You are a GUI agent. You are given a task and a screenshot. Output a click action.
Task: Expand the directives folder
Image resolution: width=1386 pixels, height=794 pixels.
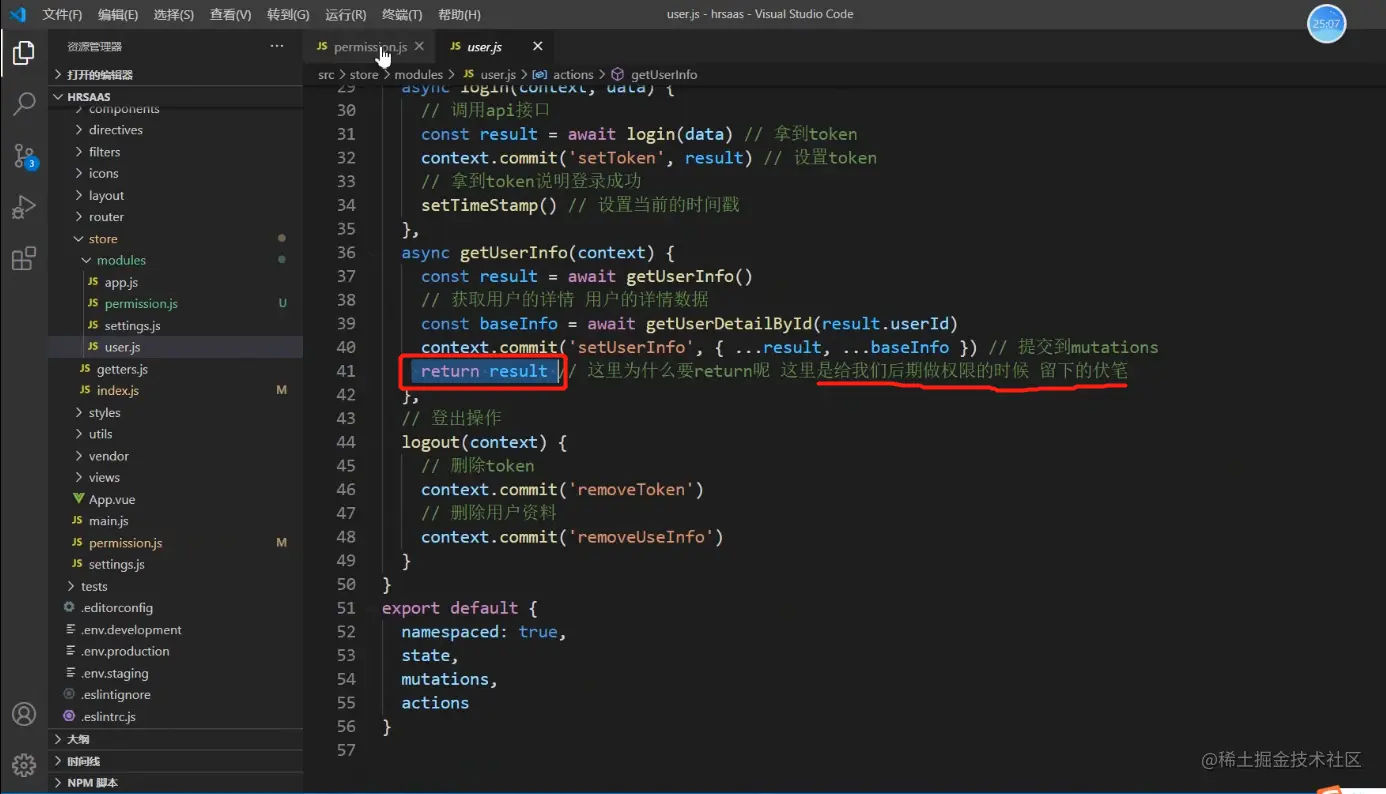tap(176, 130)
